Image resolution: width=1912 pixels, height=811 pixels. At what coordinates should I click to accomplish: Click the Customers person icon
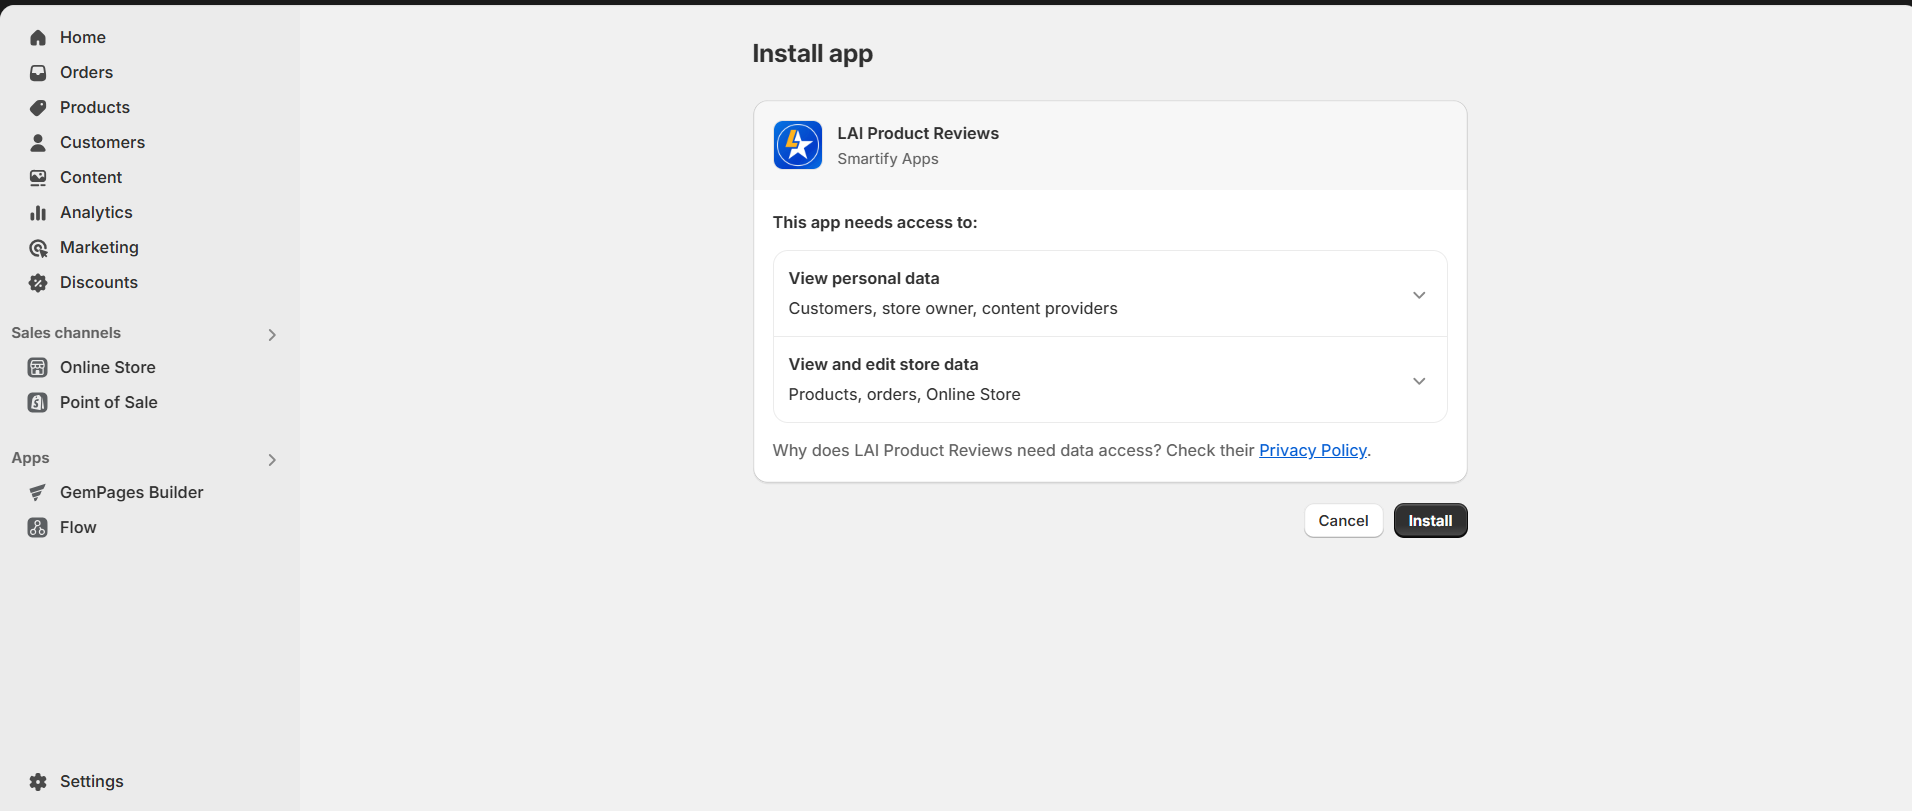pos(38,143)
